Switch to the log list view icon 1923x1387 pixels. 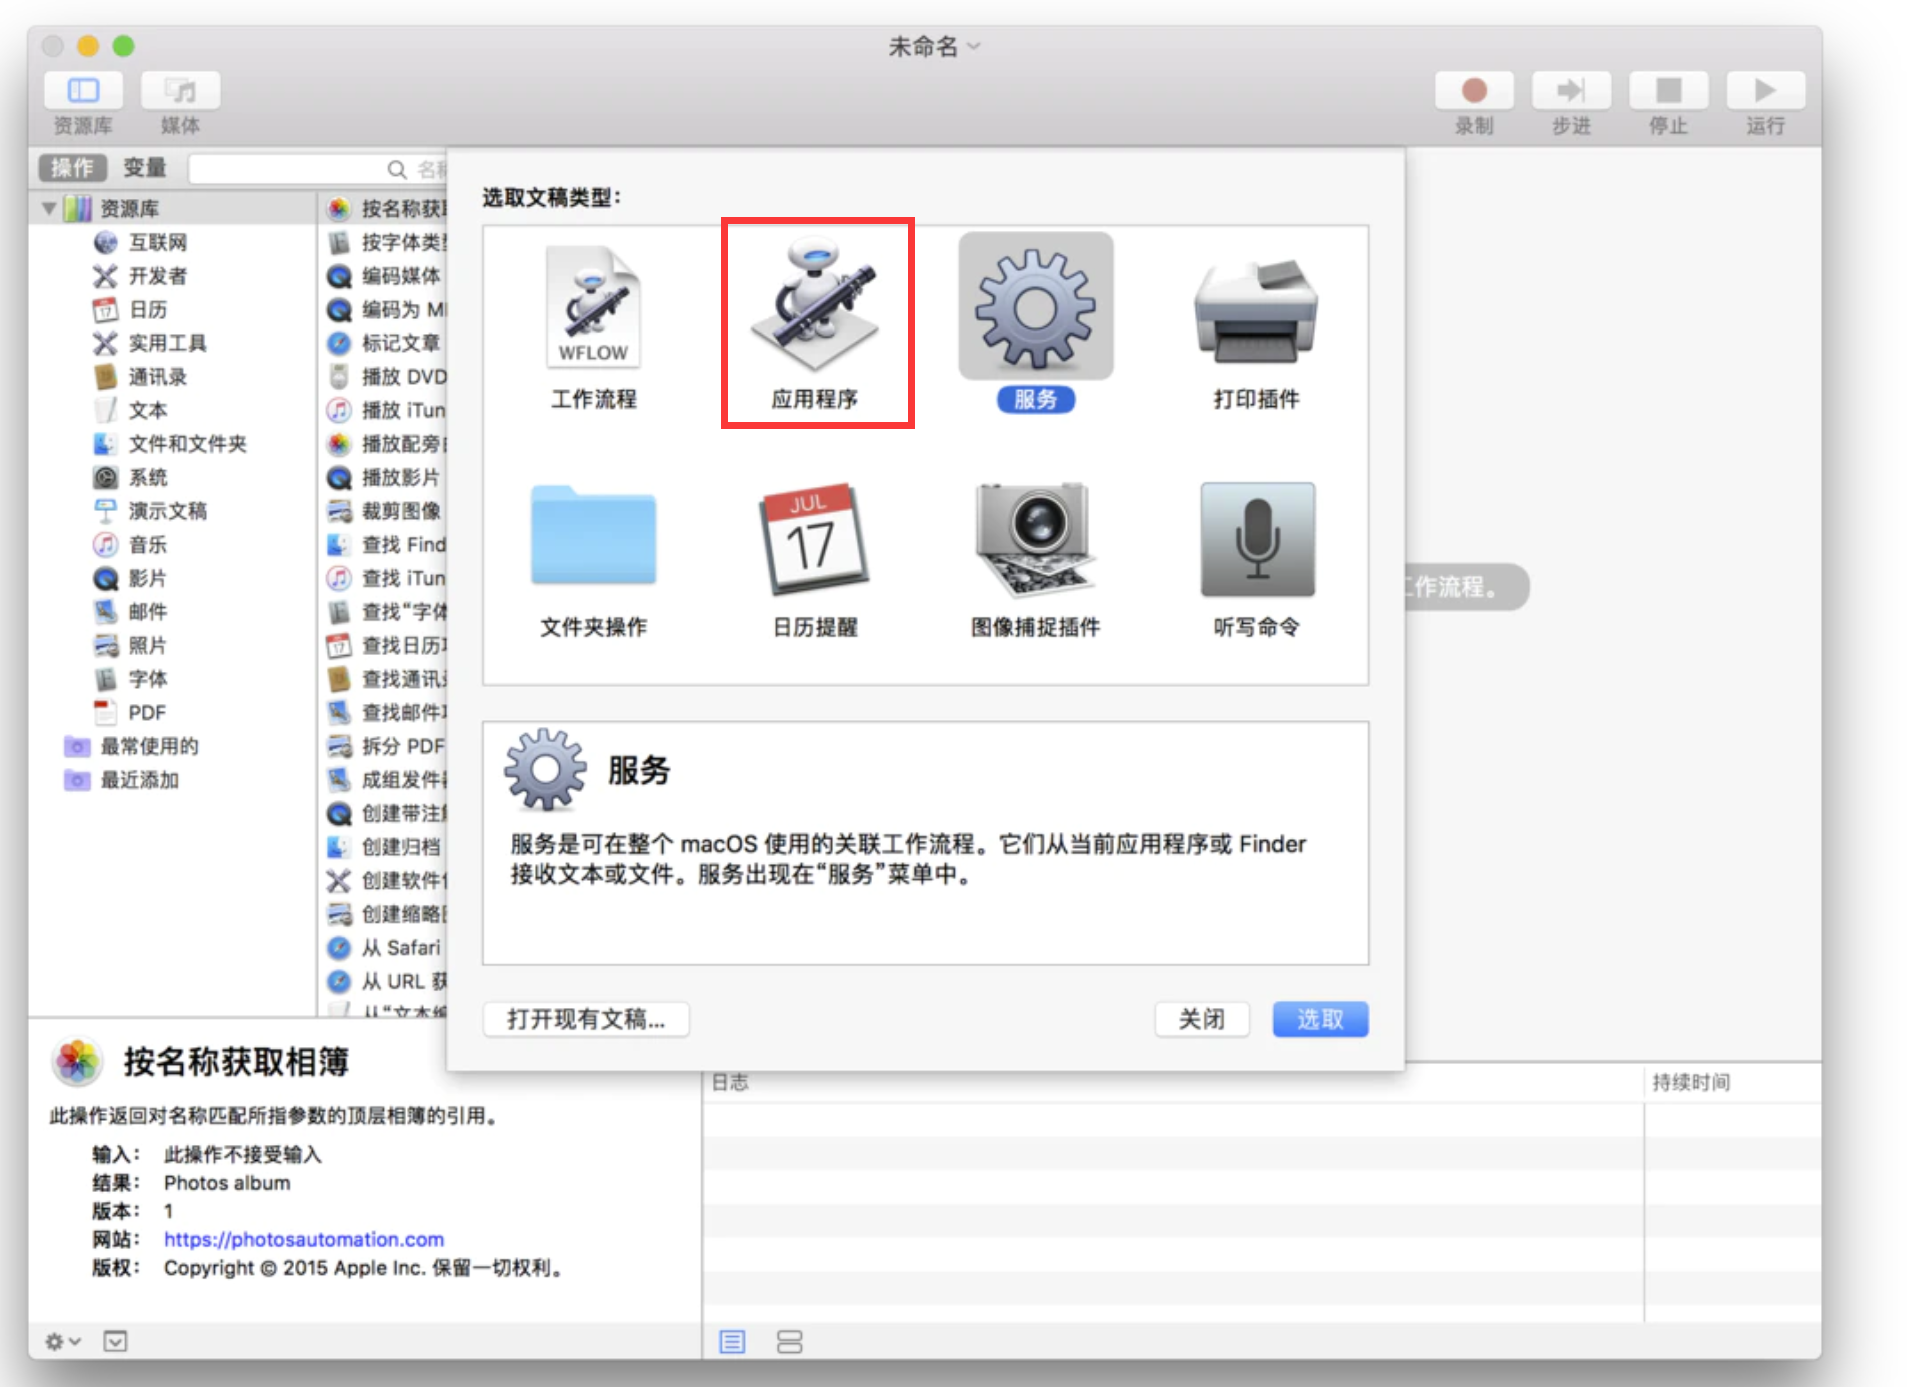click(x=732, y=1341)
